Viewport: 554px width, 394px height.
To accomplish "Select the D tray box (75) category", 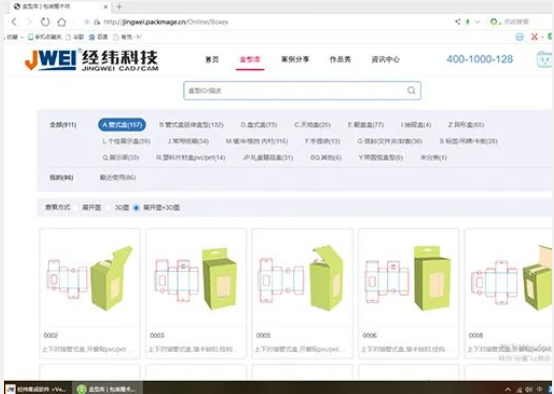I will (259, 125).
